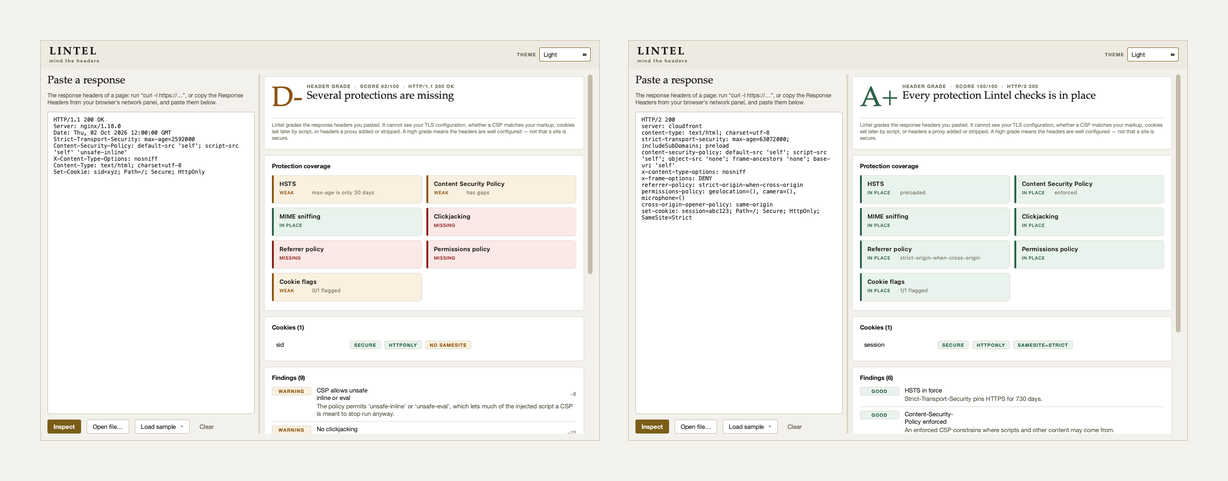The image size is (1228, 481).
Task: Click the LINTEL logo in the right window
Action: point(660,51)
